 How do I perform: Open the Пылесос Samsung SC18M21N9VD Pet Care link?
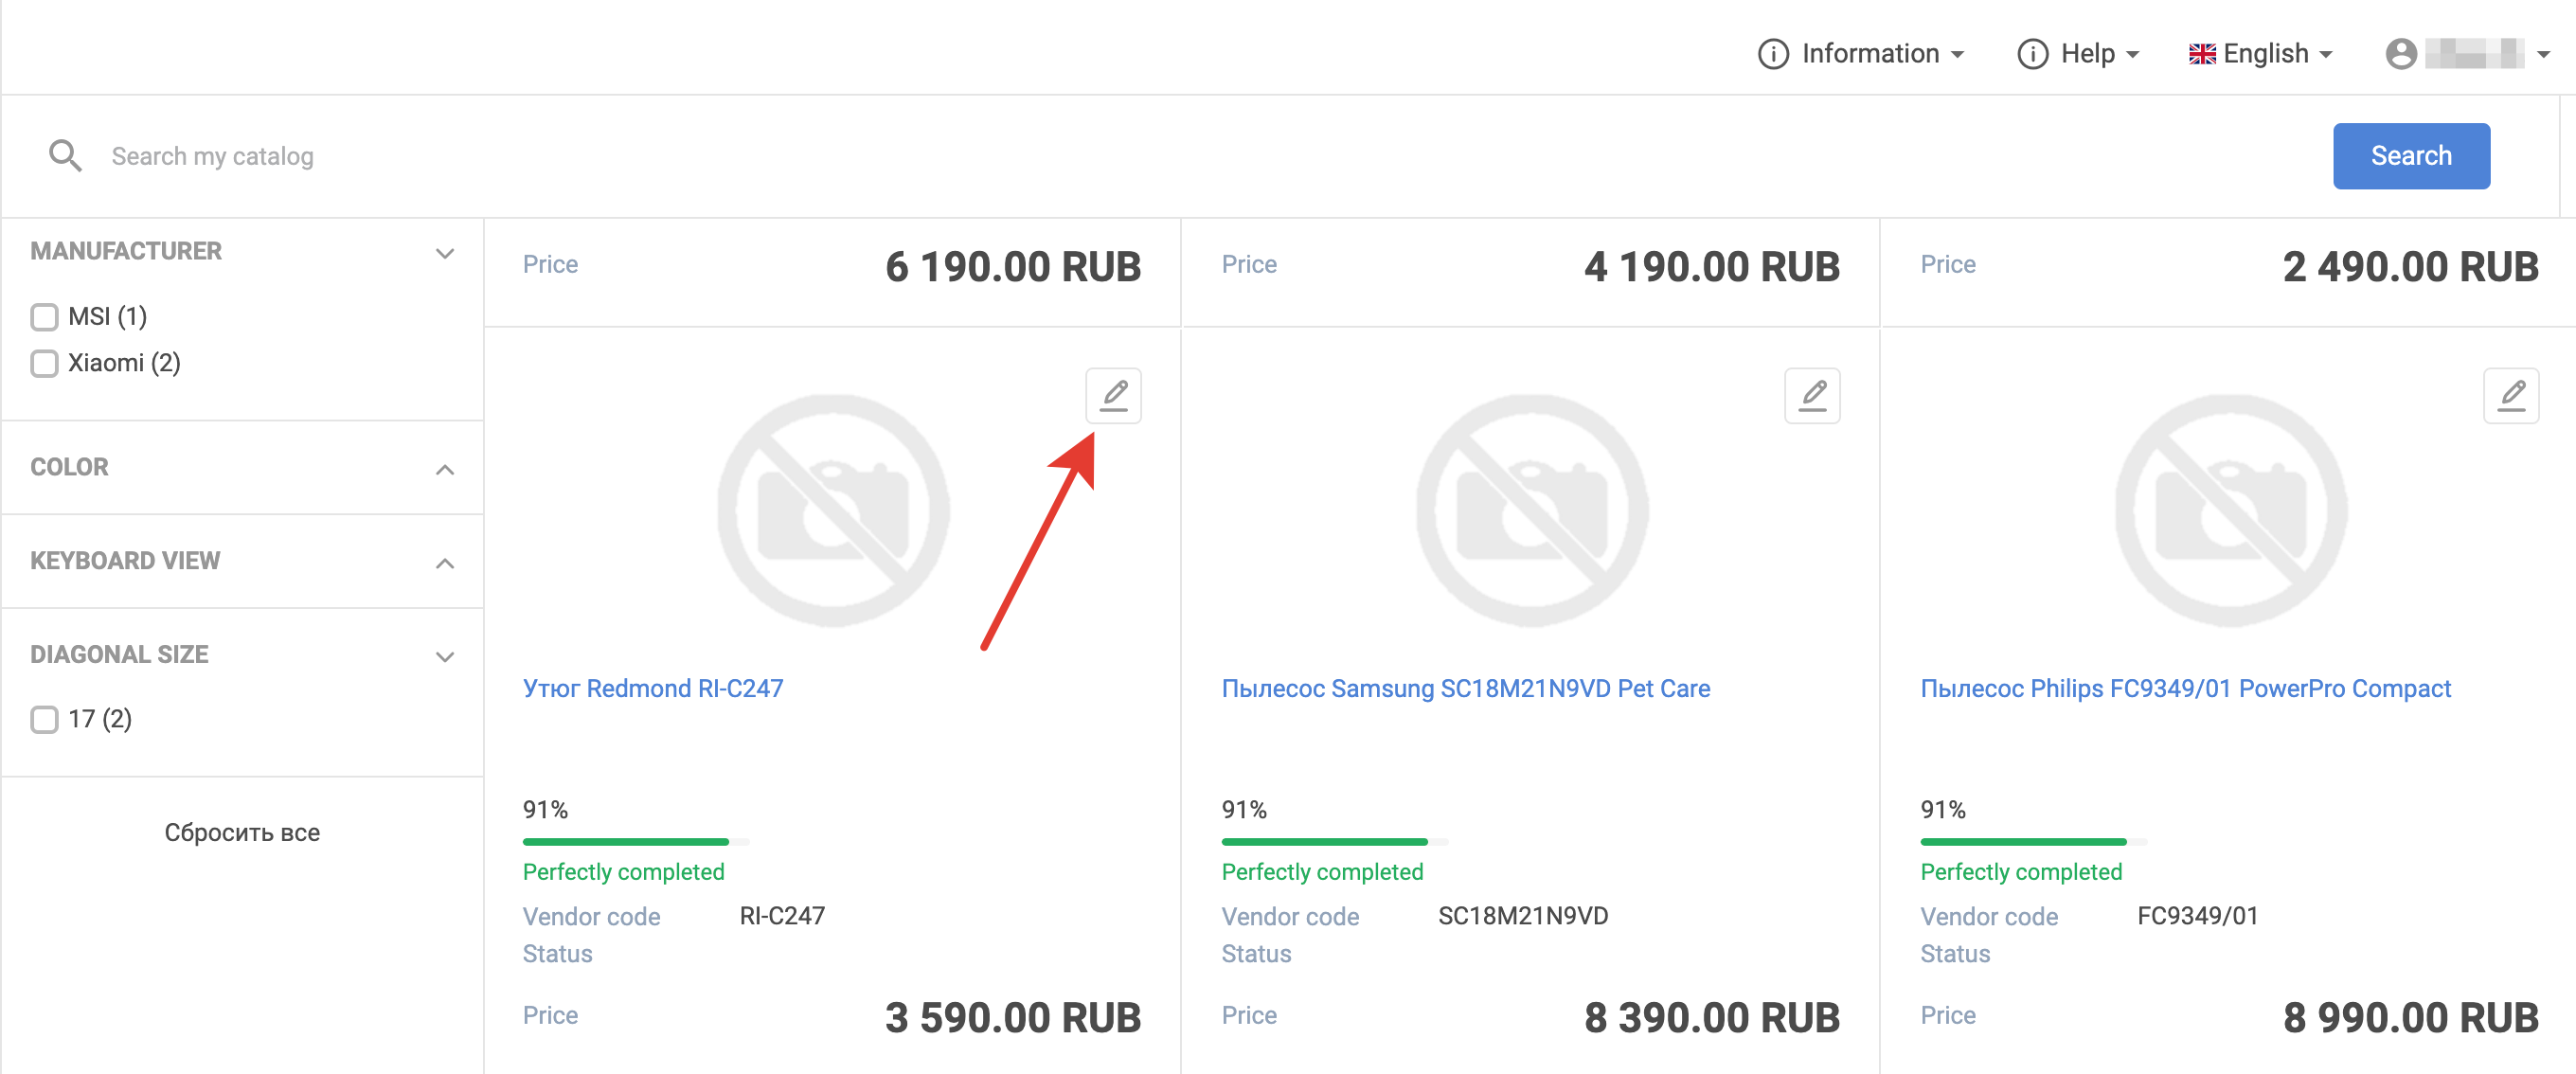pyautogui.click(x=1465, y=689)
